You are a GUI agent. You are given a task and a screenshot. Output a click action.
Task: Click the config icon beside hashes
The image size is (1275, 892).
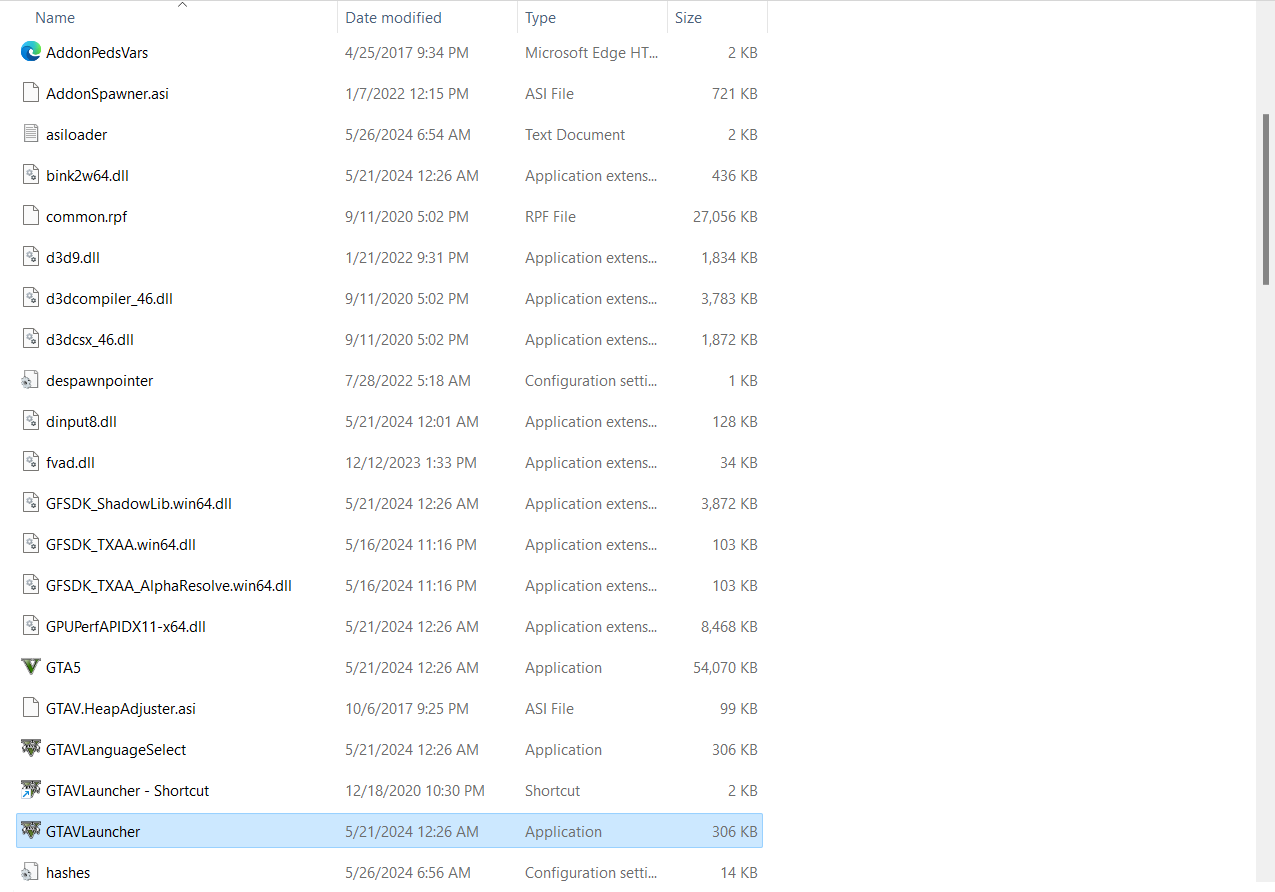click(x=31, y=872)
